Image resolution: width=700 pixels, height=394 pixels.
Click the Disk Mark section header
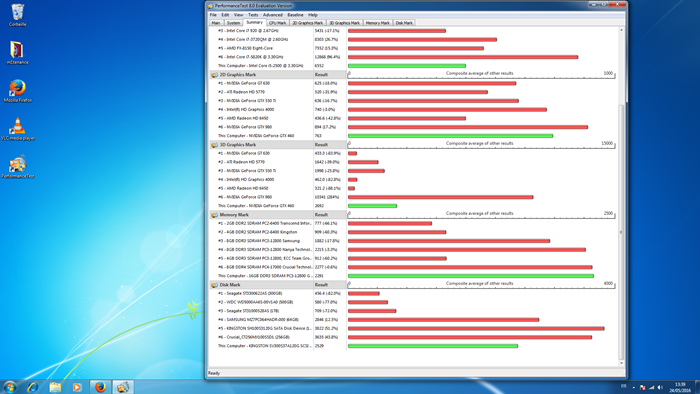click(x=261, y=285)
